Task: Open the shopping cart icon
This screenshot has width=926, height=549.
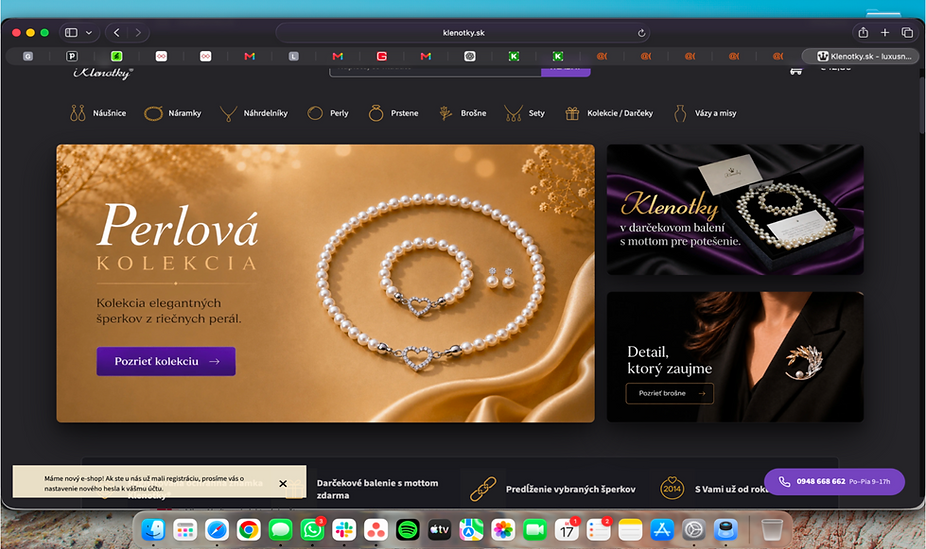Action: (795, 71)
